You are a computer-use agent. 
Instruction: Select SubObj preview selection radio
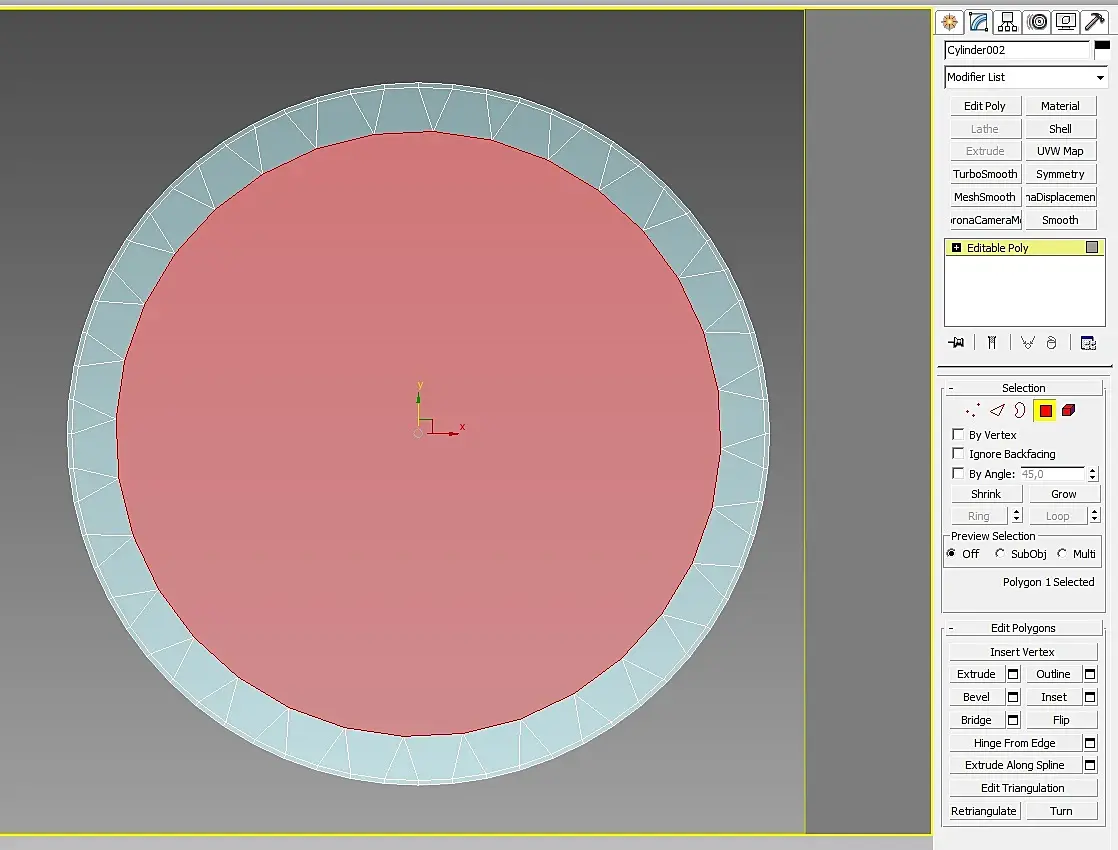[1000, 553]
